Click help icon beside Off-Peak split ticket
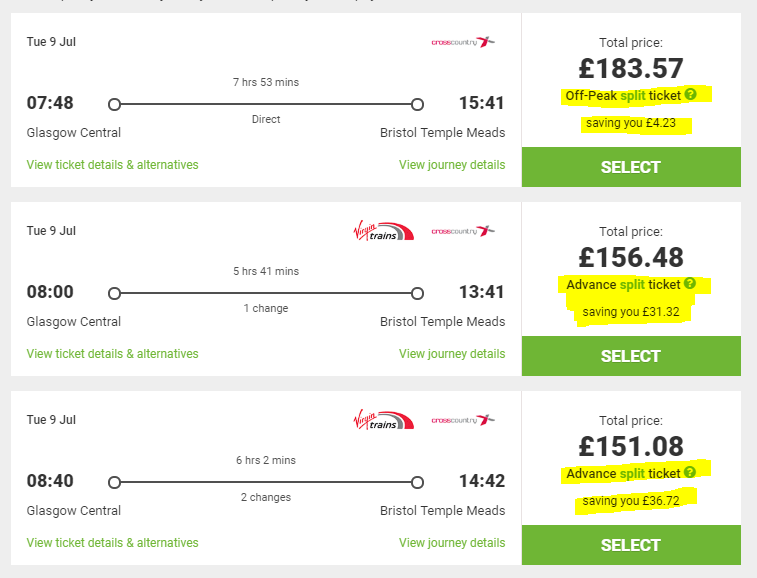 (x=690, y=94)
